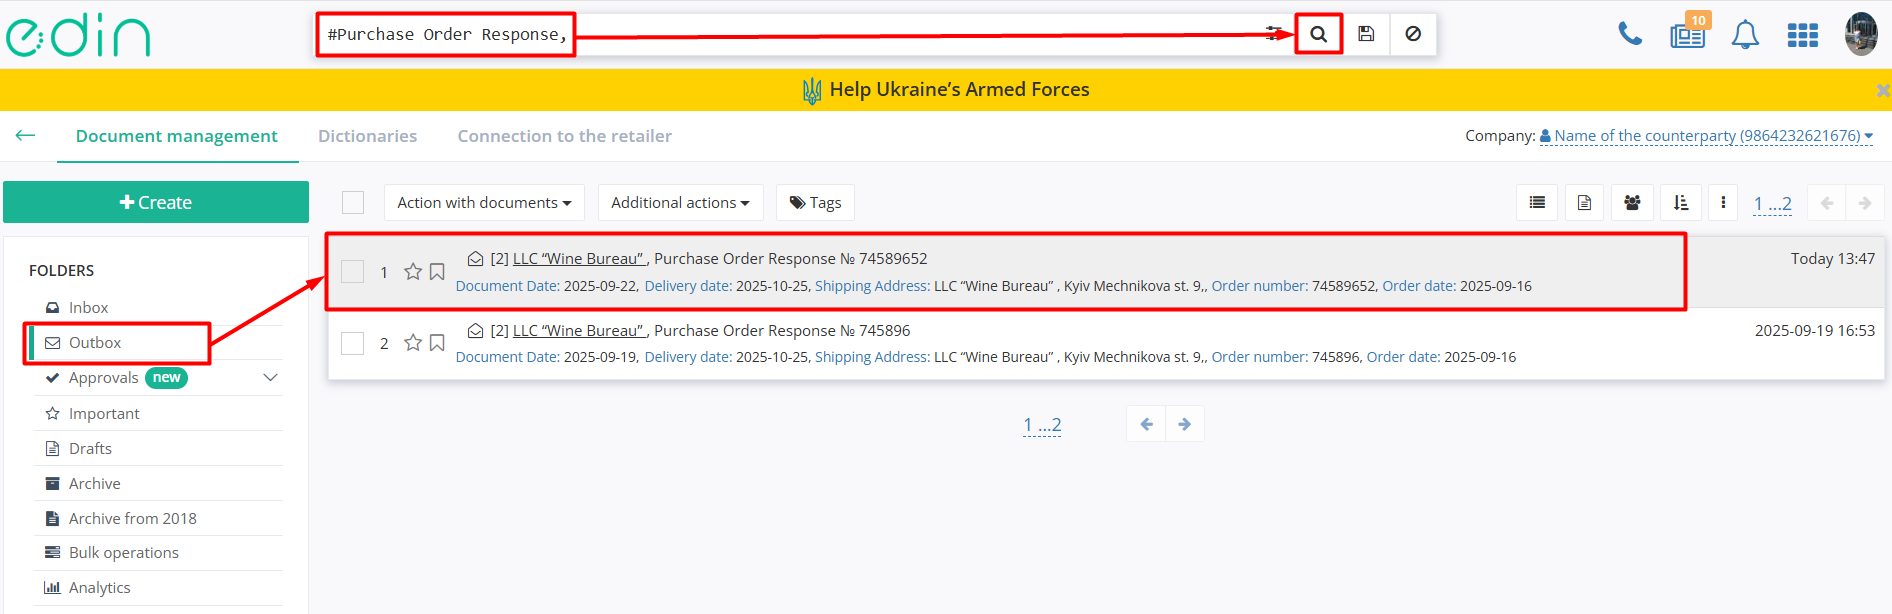
Task: Click the Create button
Action: tap(156, 202)
